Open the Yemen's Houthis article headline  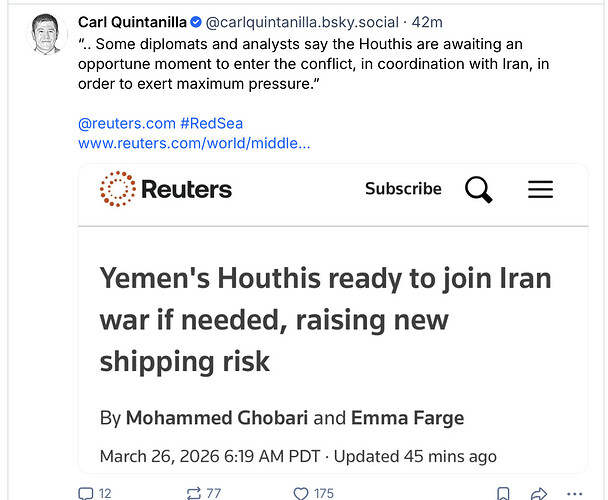tap(325, 319)
